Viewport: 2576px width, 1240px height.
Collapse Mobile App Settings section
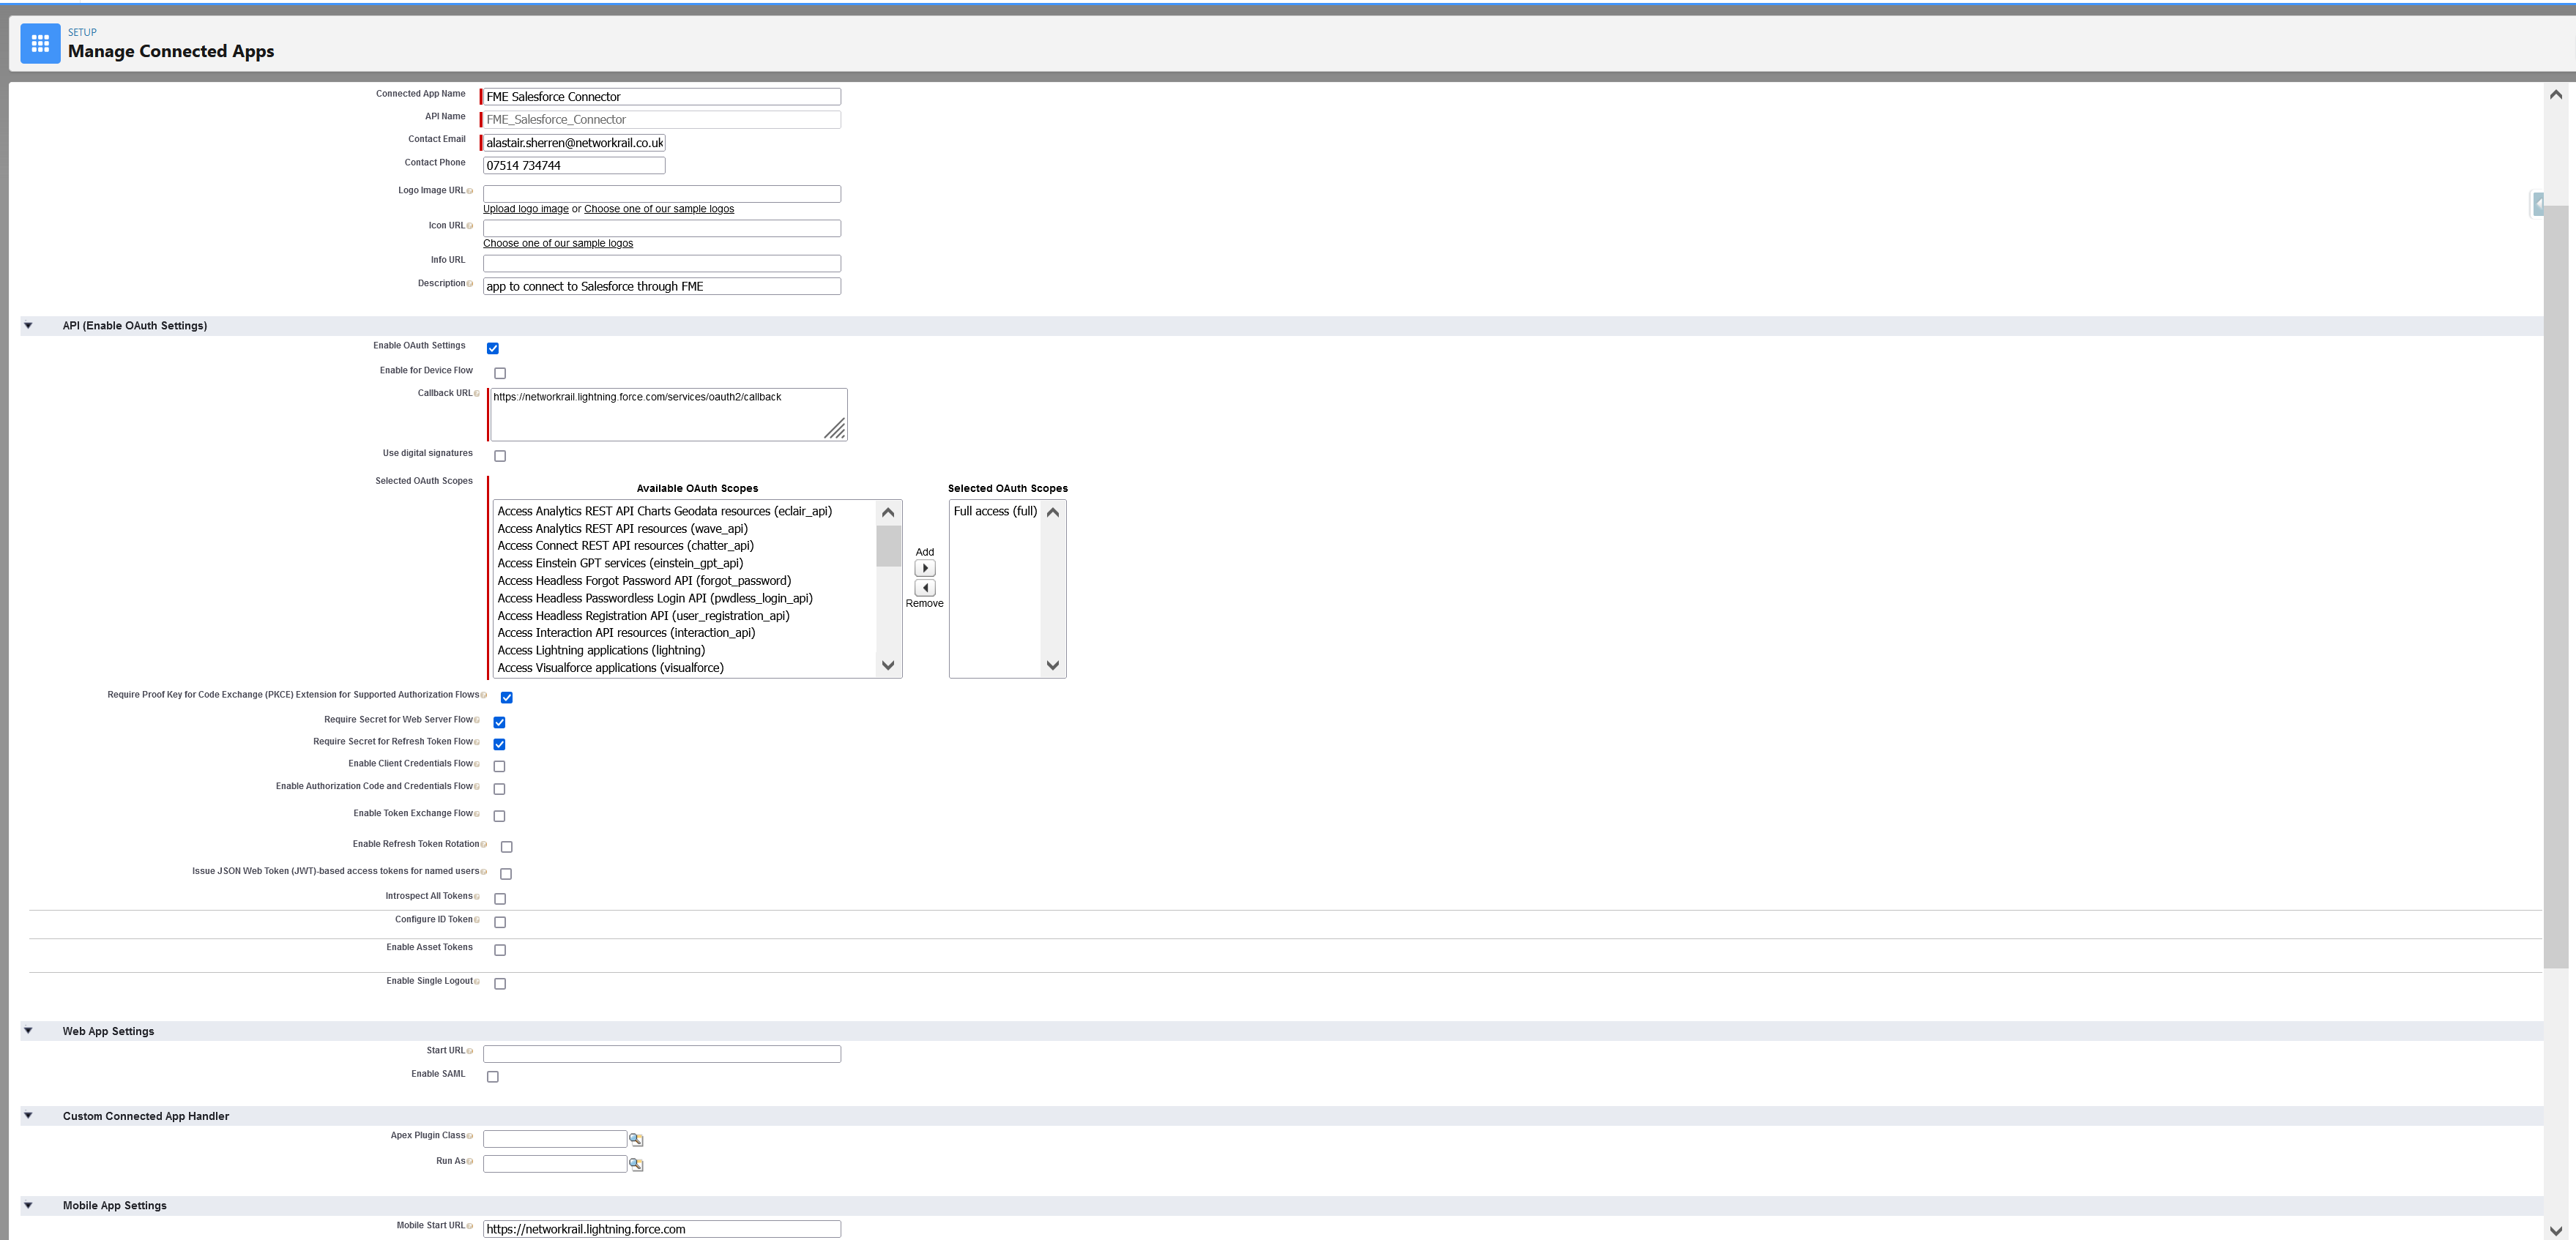coord(28,1205)
